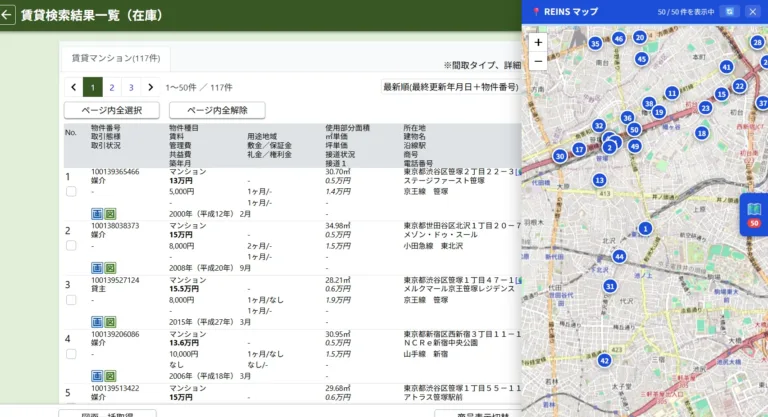The image size is (768, 417).
Task: Select map marker 37
Action: [762, 103]
